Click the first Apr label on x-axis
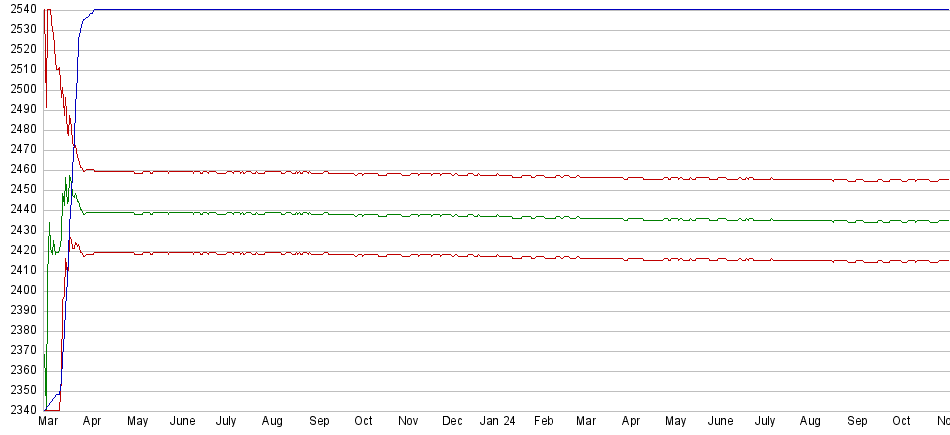Screen dimensions: 950x435 coord(92,422)
